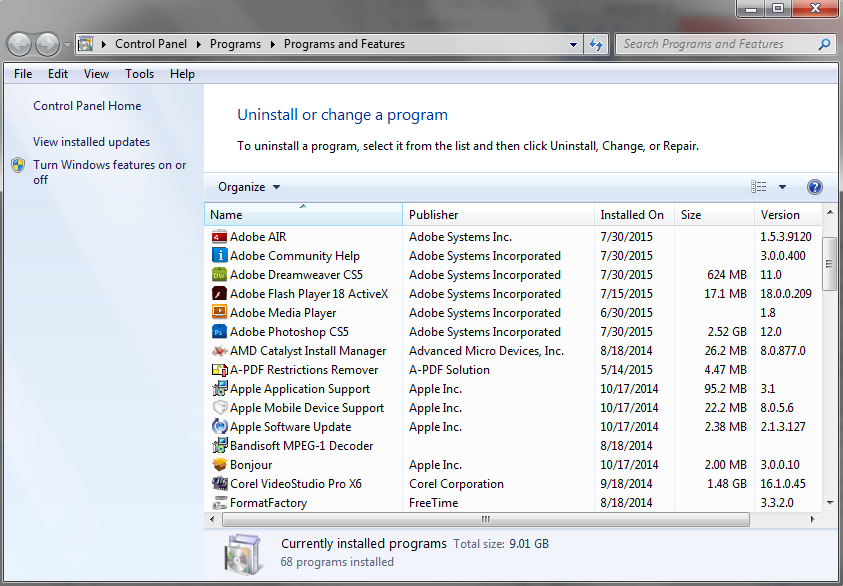843x586 pixels.
Task: Open help with the blue question mark
Action: click(x=815, y=187)
